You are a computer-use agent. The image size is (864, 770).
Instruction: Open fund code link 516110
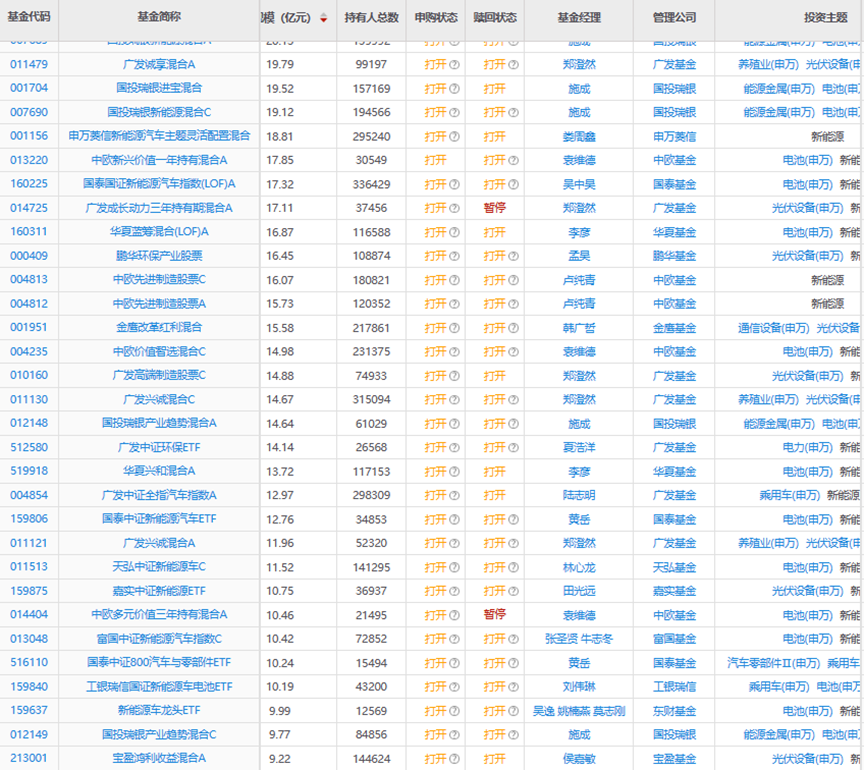click(x=29, y=663)
